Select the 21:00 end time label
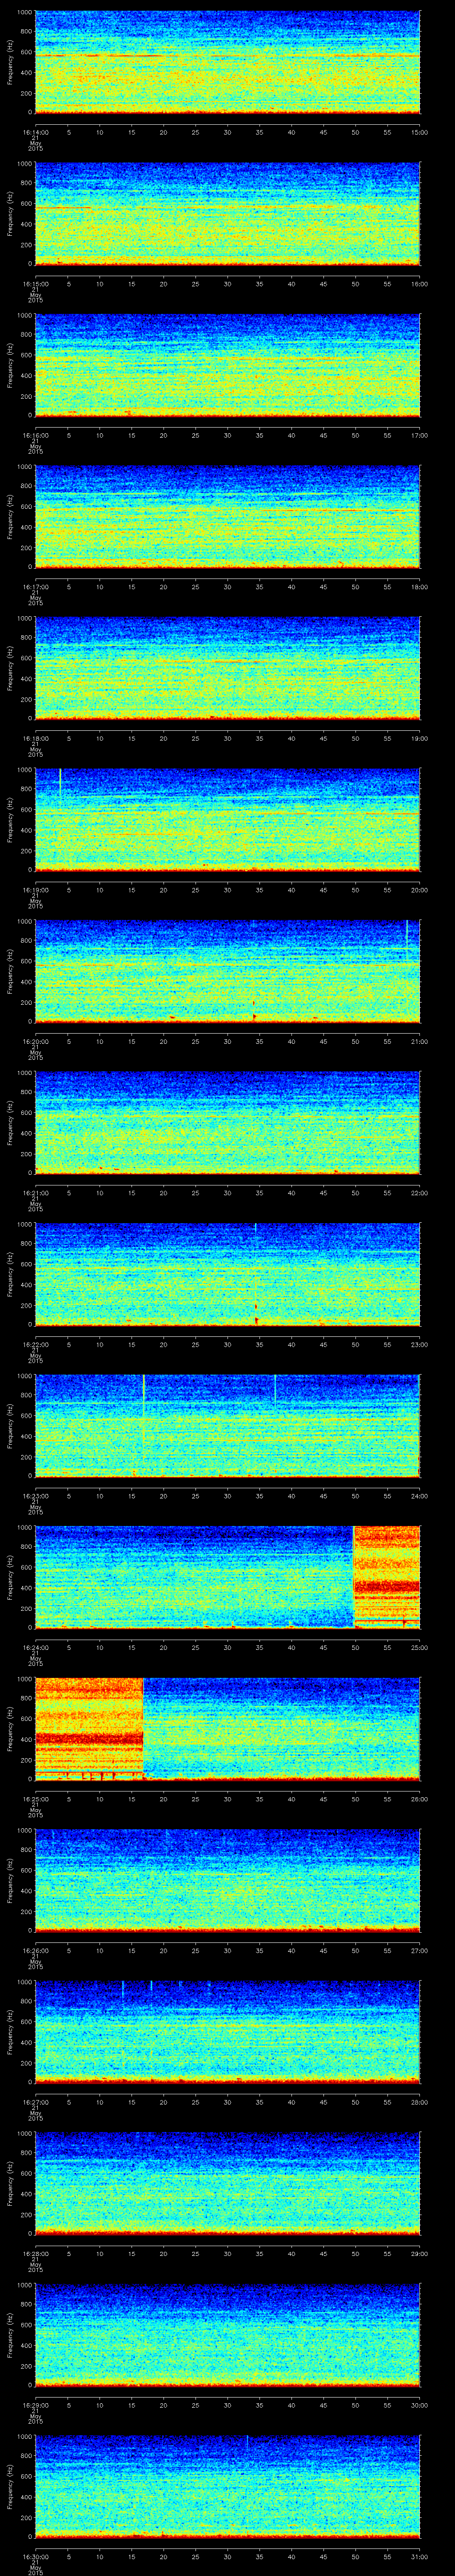455x2576 pixels. [419, 1041]
